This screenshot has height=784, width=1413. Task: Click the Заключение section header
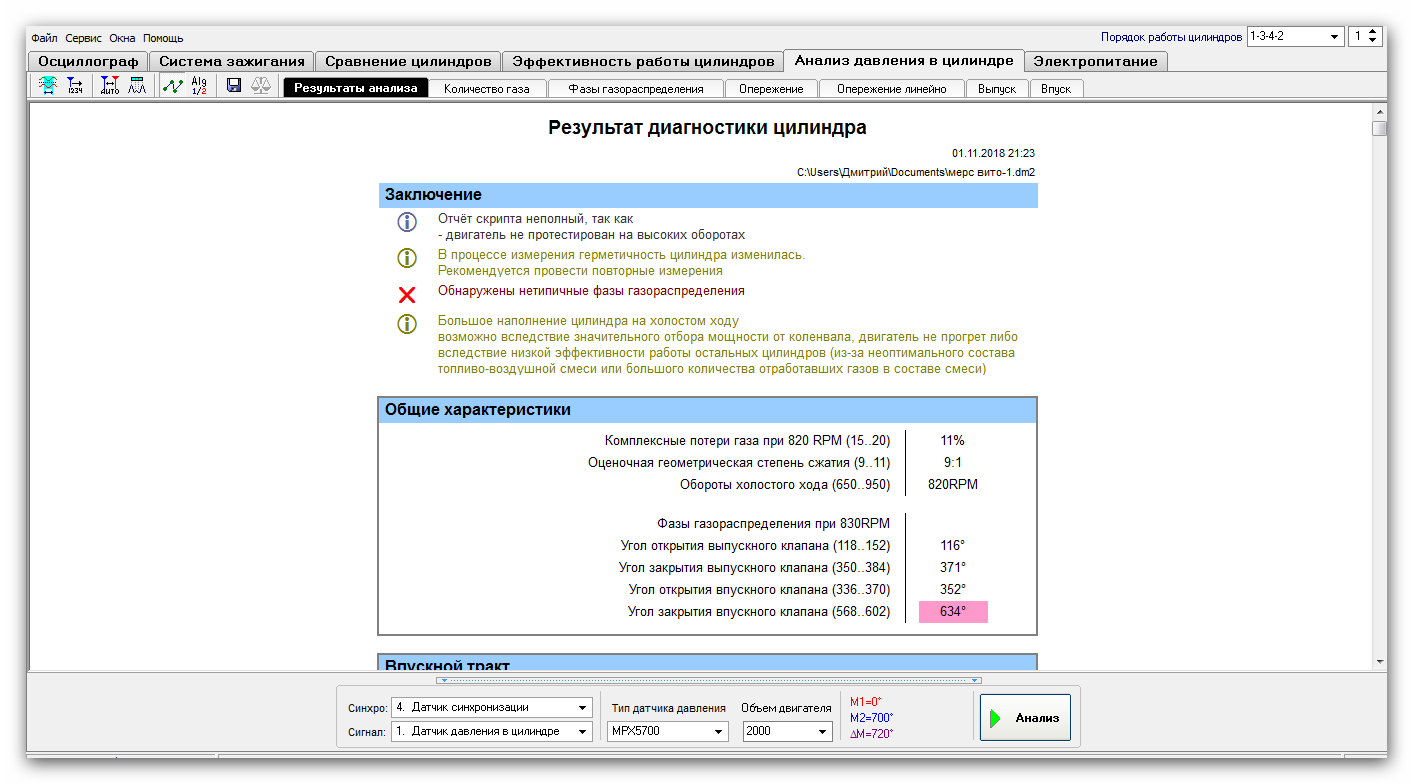tap(708, 195)
